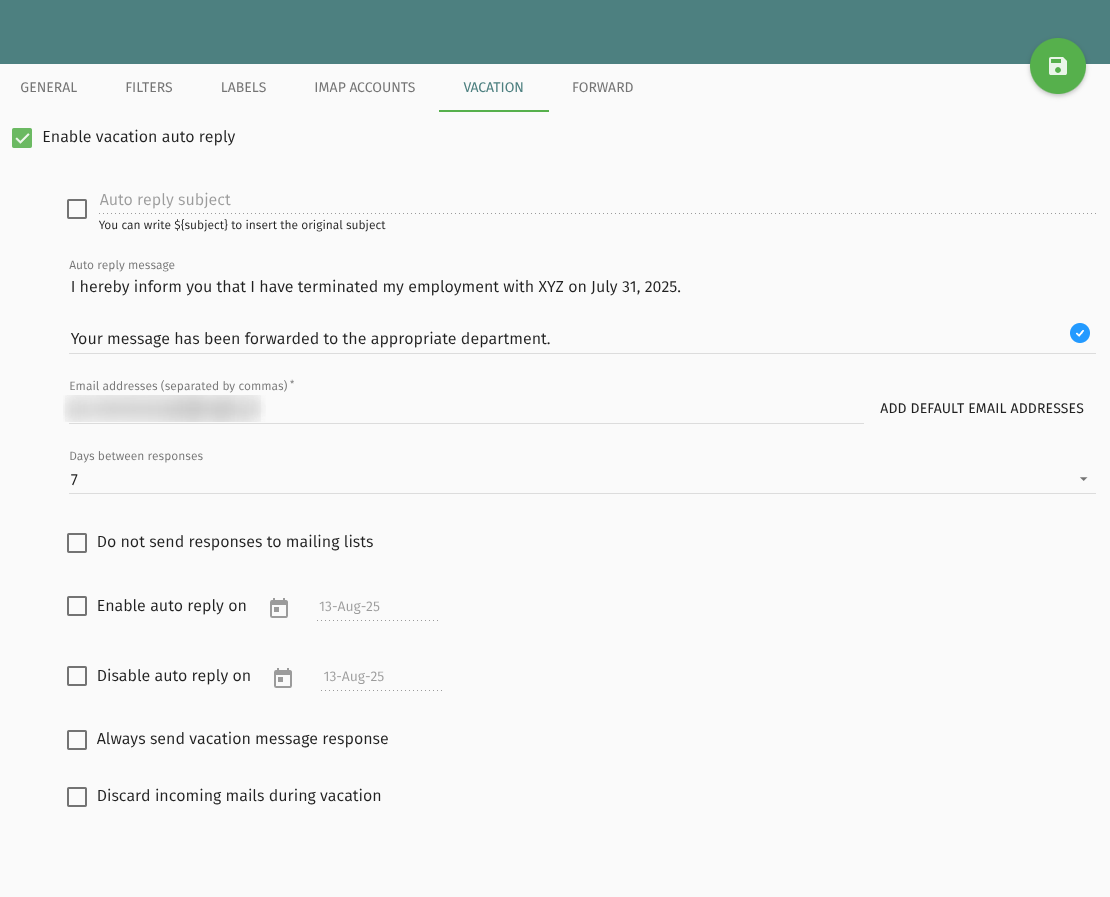Enable Discard incoming mails during vacation
Screen dimensions: 1110x897
[77, 796]
